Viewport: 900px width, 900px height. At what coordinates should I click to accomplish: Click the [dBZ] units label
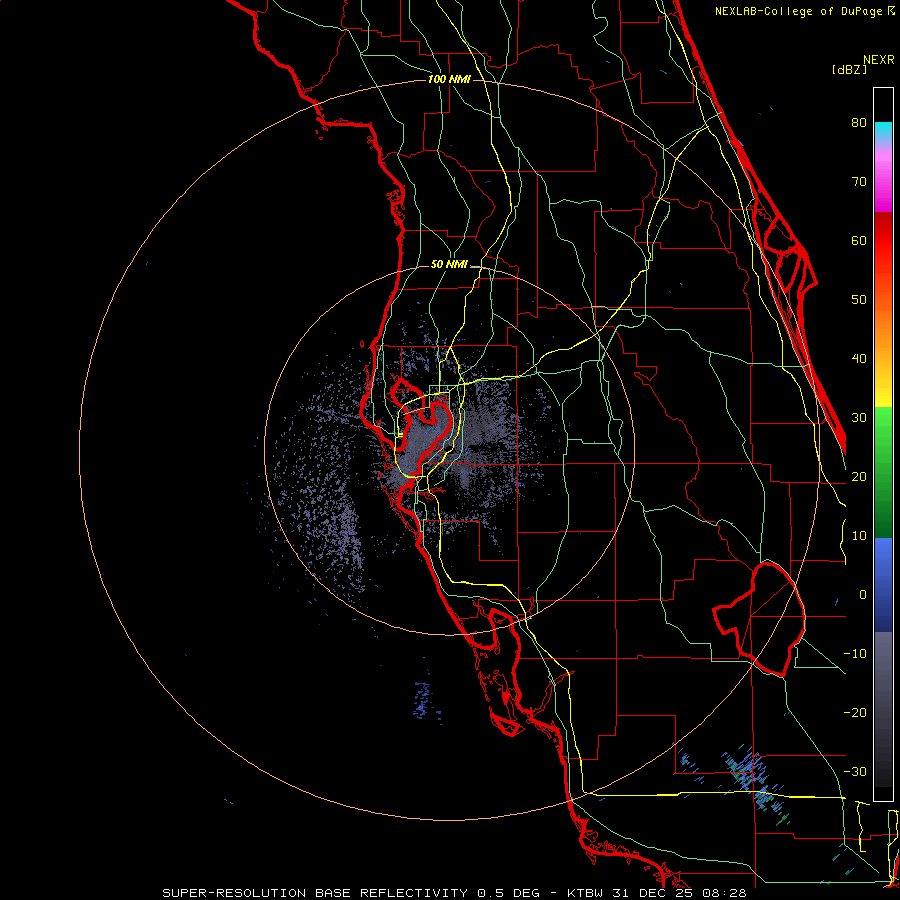pyautogui.click(x=849, y=69)
